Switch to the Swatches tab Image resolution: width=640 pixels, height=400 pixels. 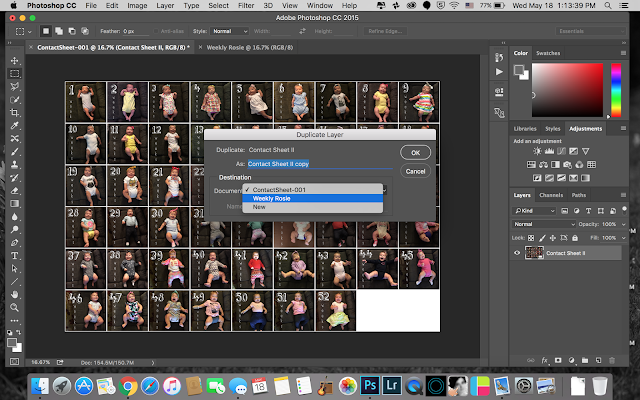[548, 53]
